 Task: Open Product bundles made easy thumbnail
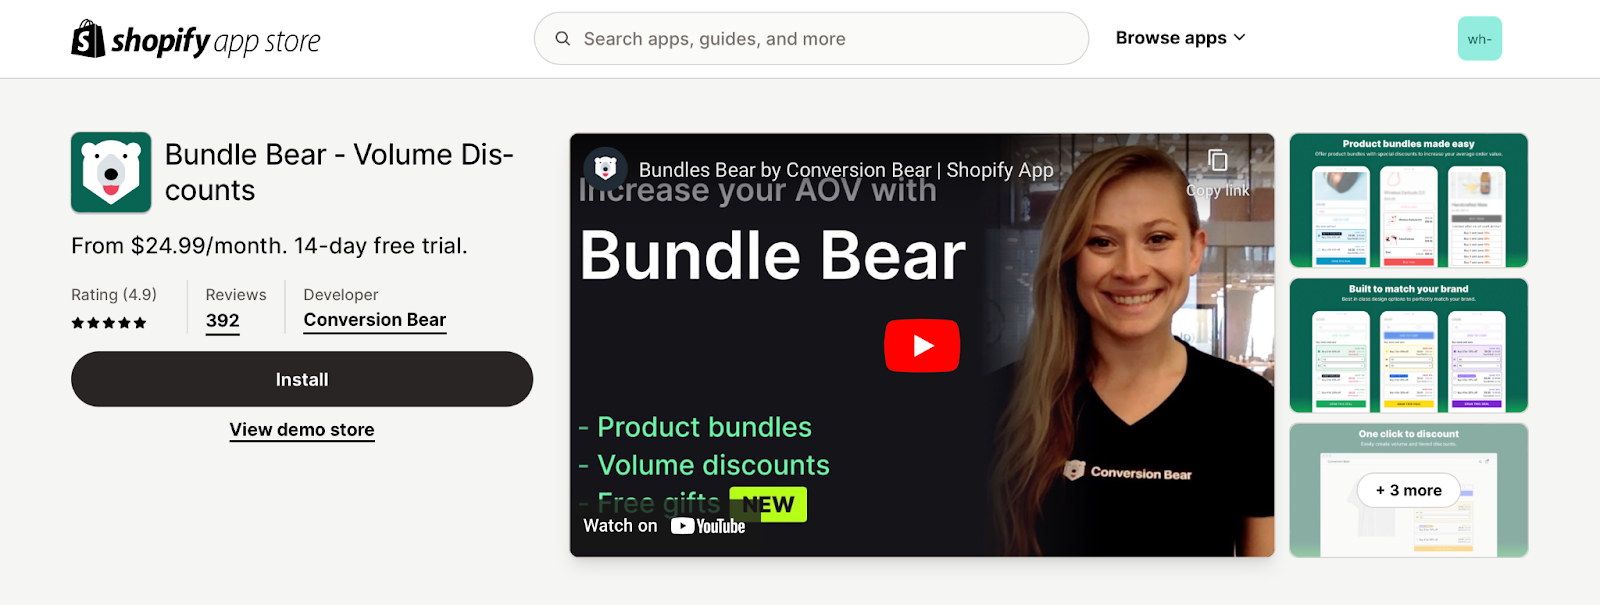(1409, 200)
